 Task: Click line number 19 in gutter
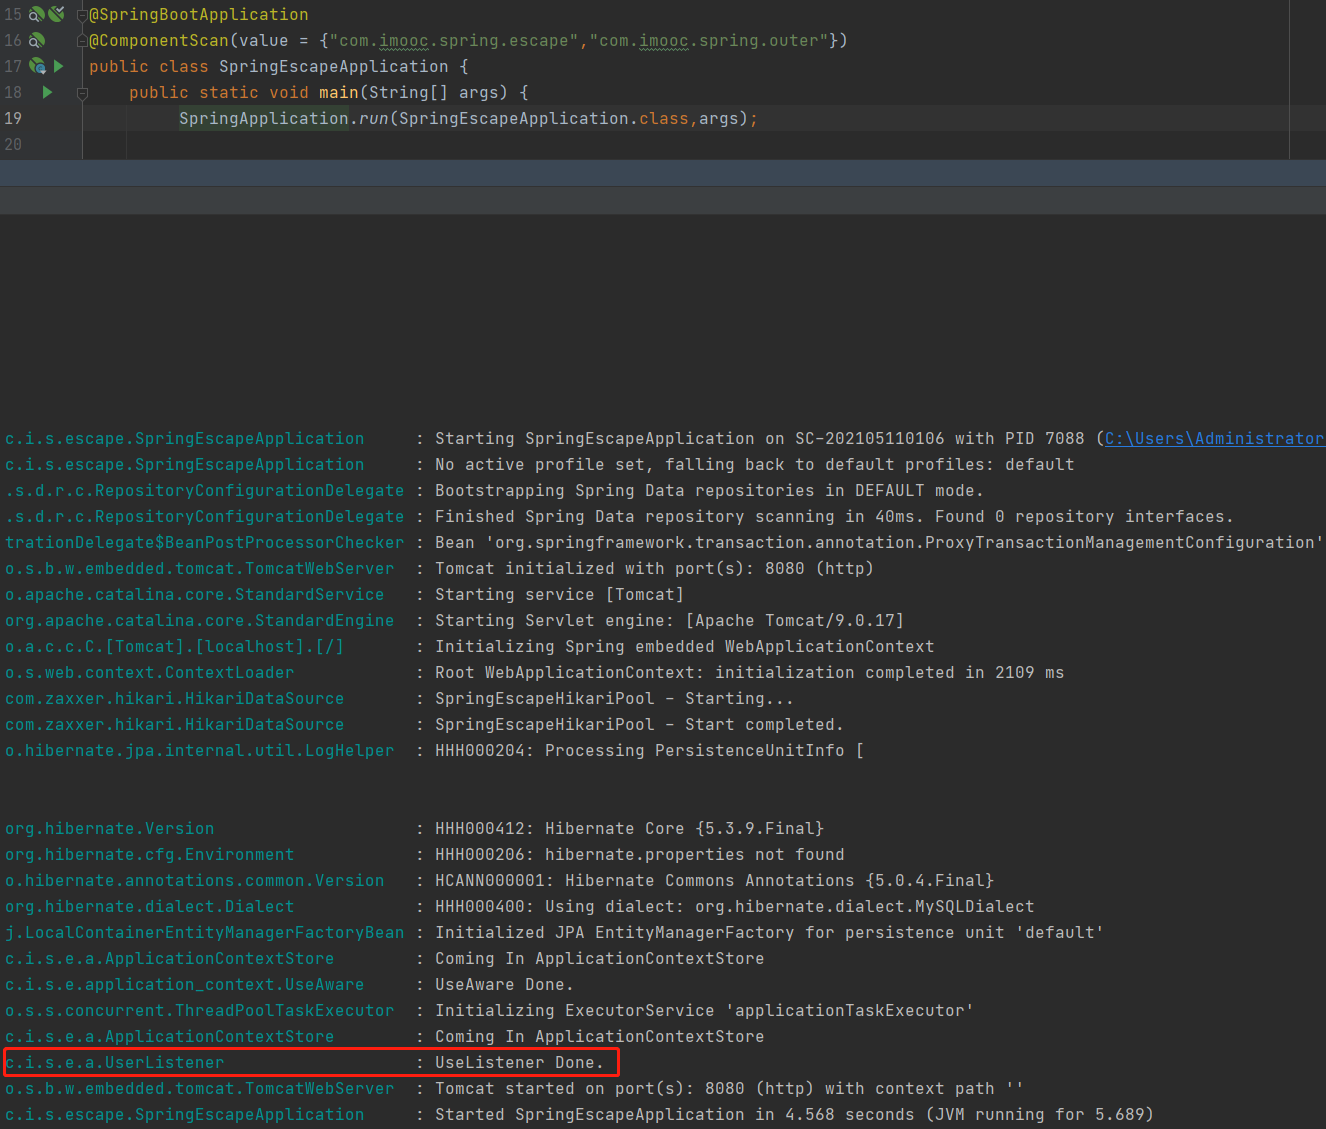12,118
